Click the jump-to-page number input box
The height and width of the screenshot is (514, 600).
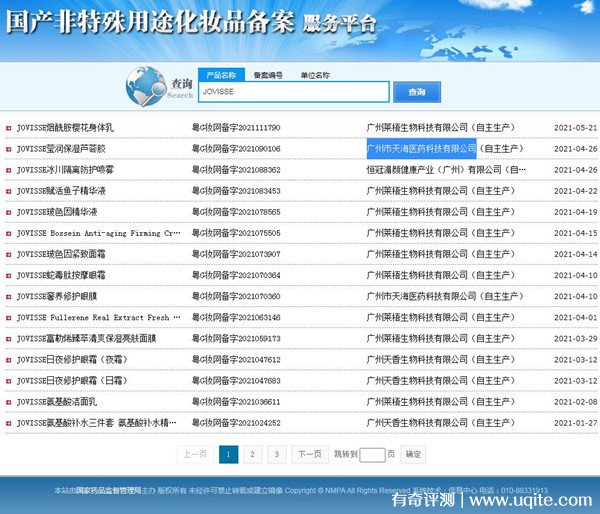point(371,455)
